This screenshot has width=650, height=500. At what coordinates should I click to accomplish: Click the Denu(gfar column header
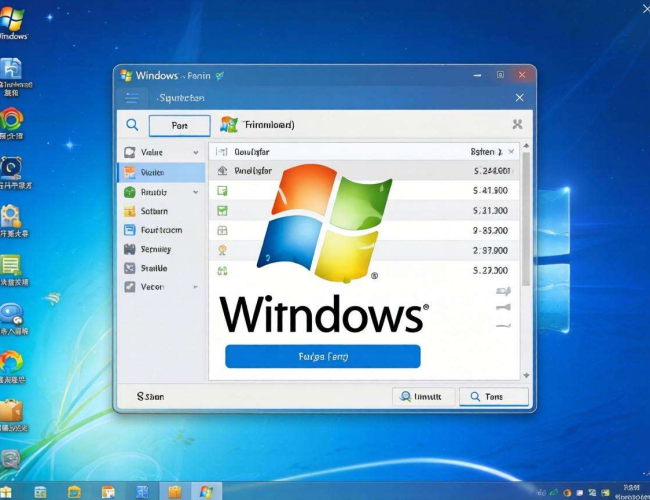click(252, 152)
